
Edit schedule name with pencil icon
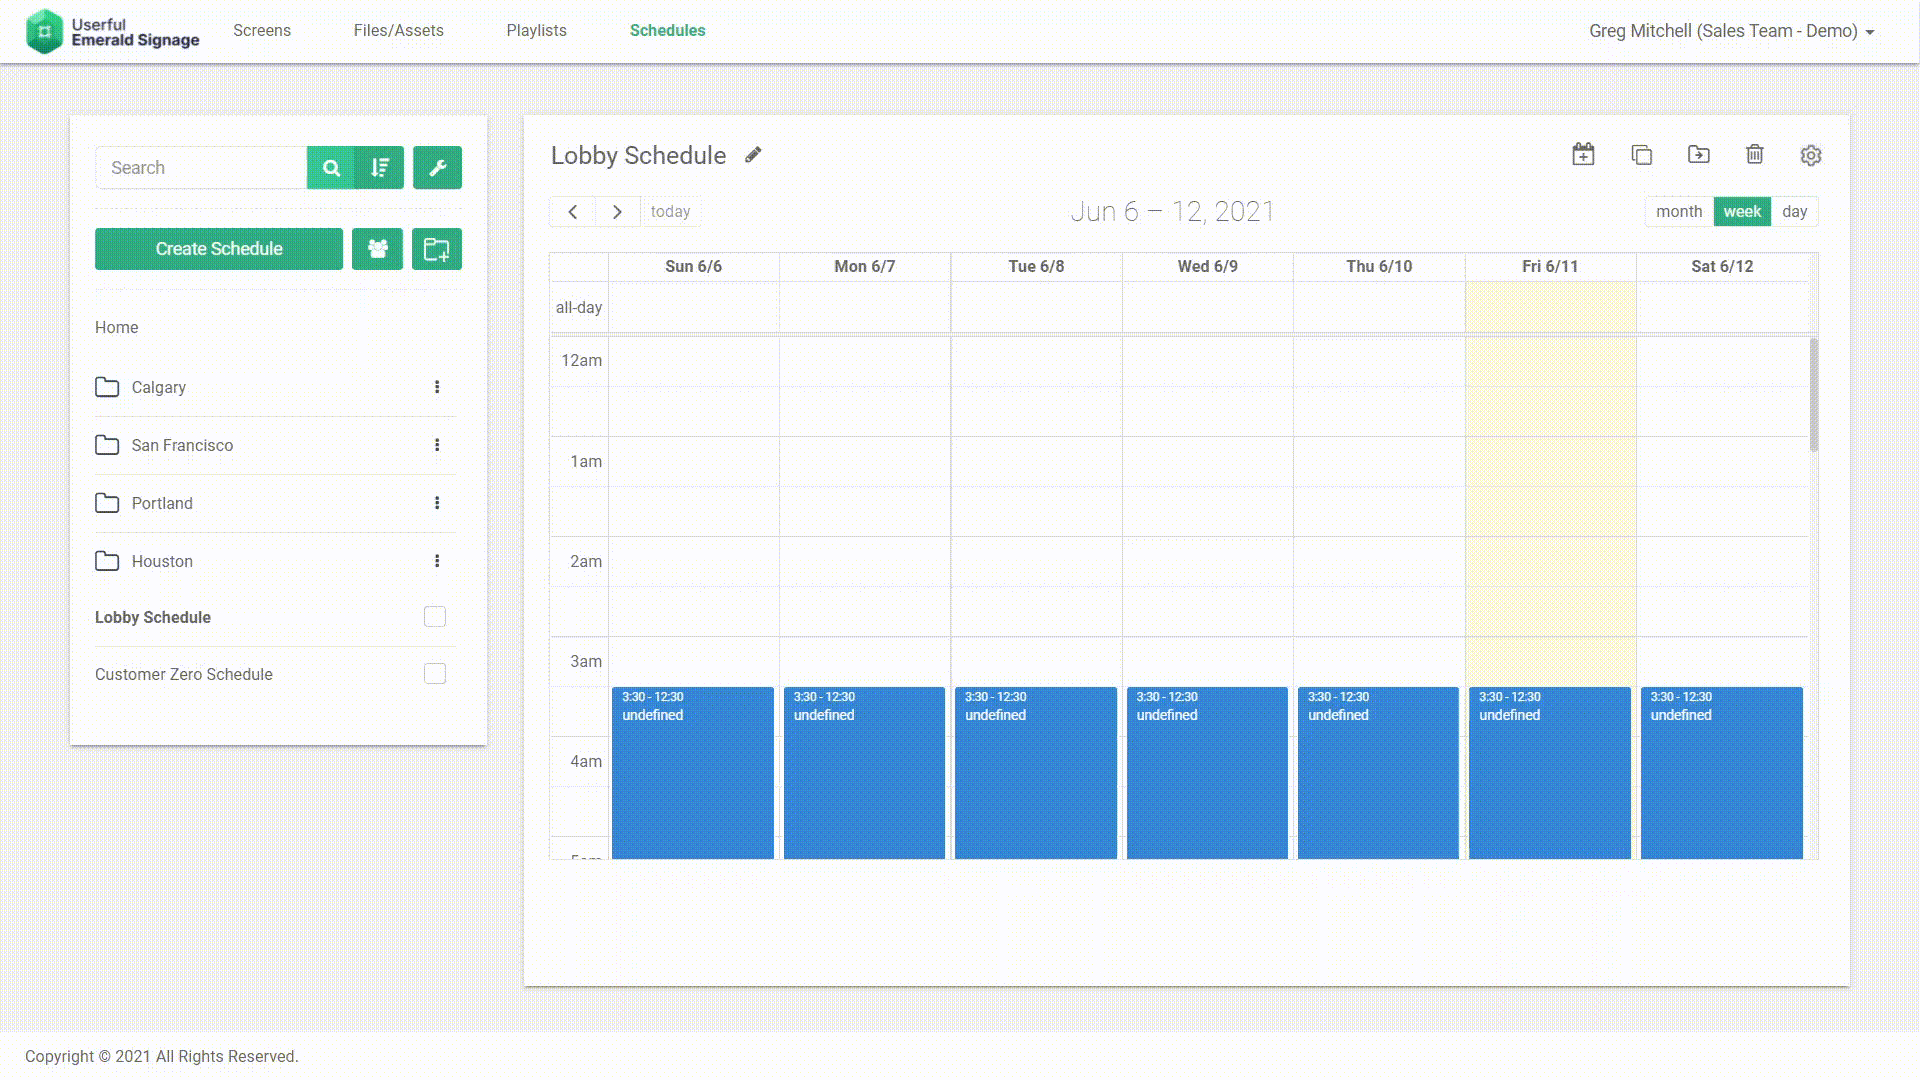tap(753, 155)
